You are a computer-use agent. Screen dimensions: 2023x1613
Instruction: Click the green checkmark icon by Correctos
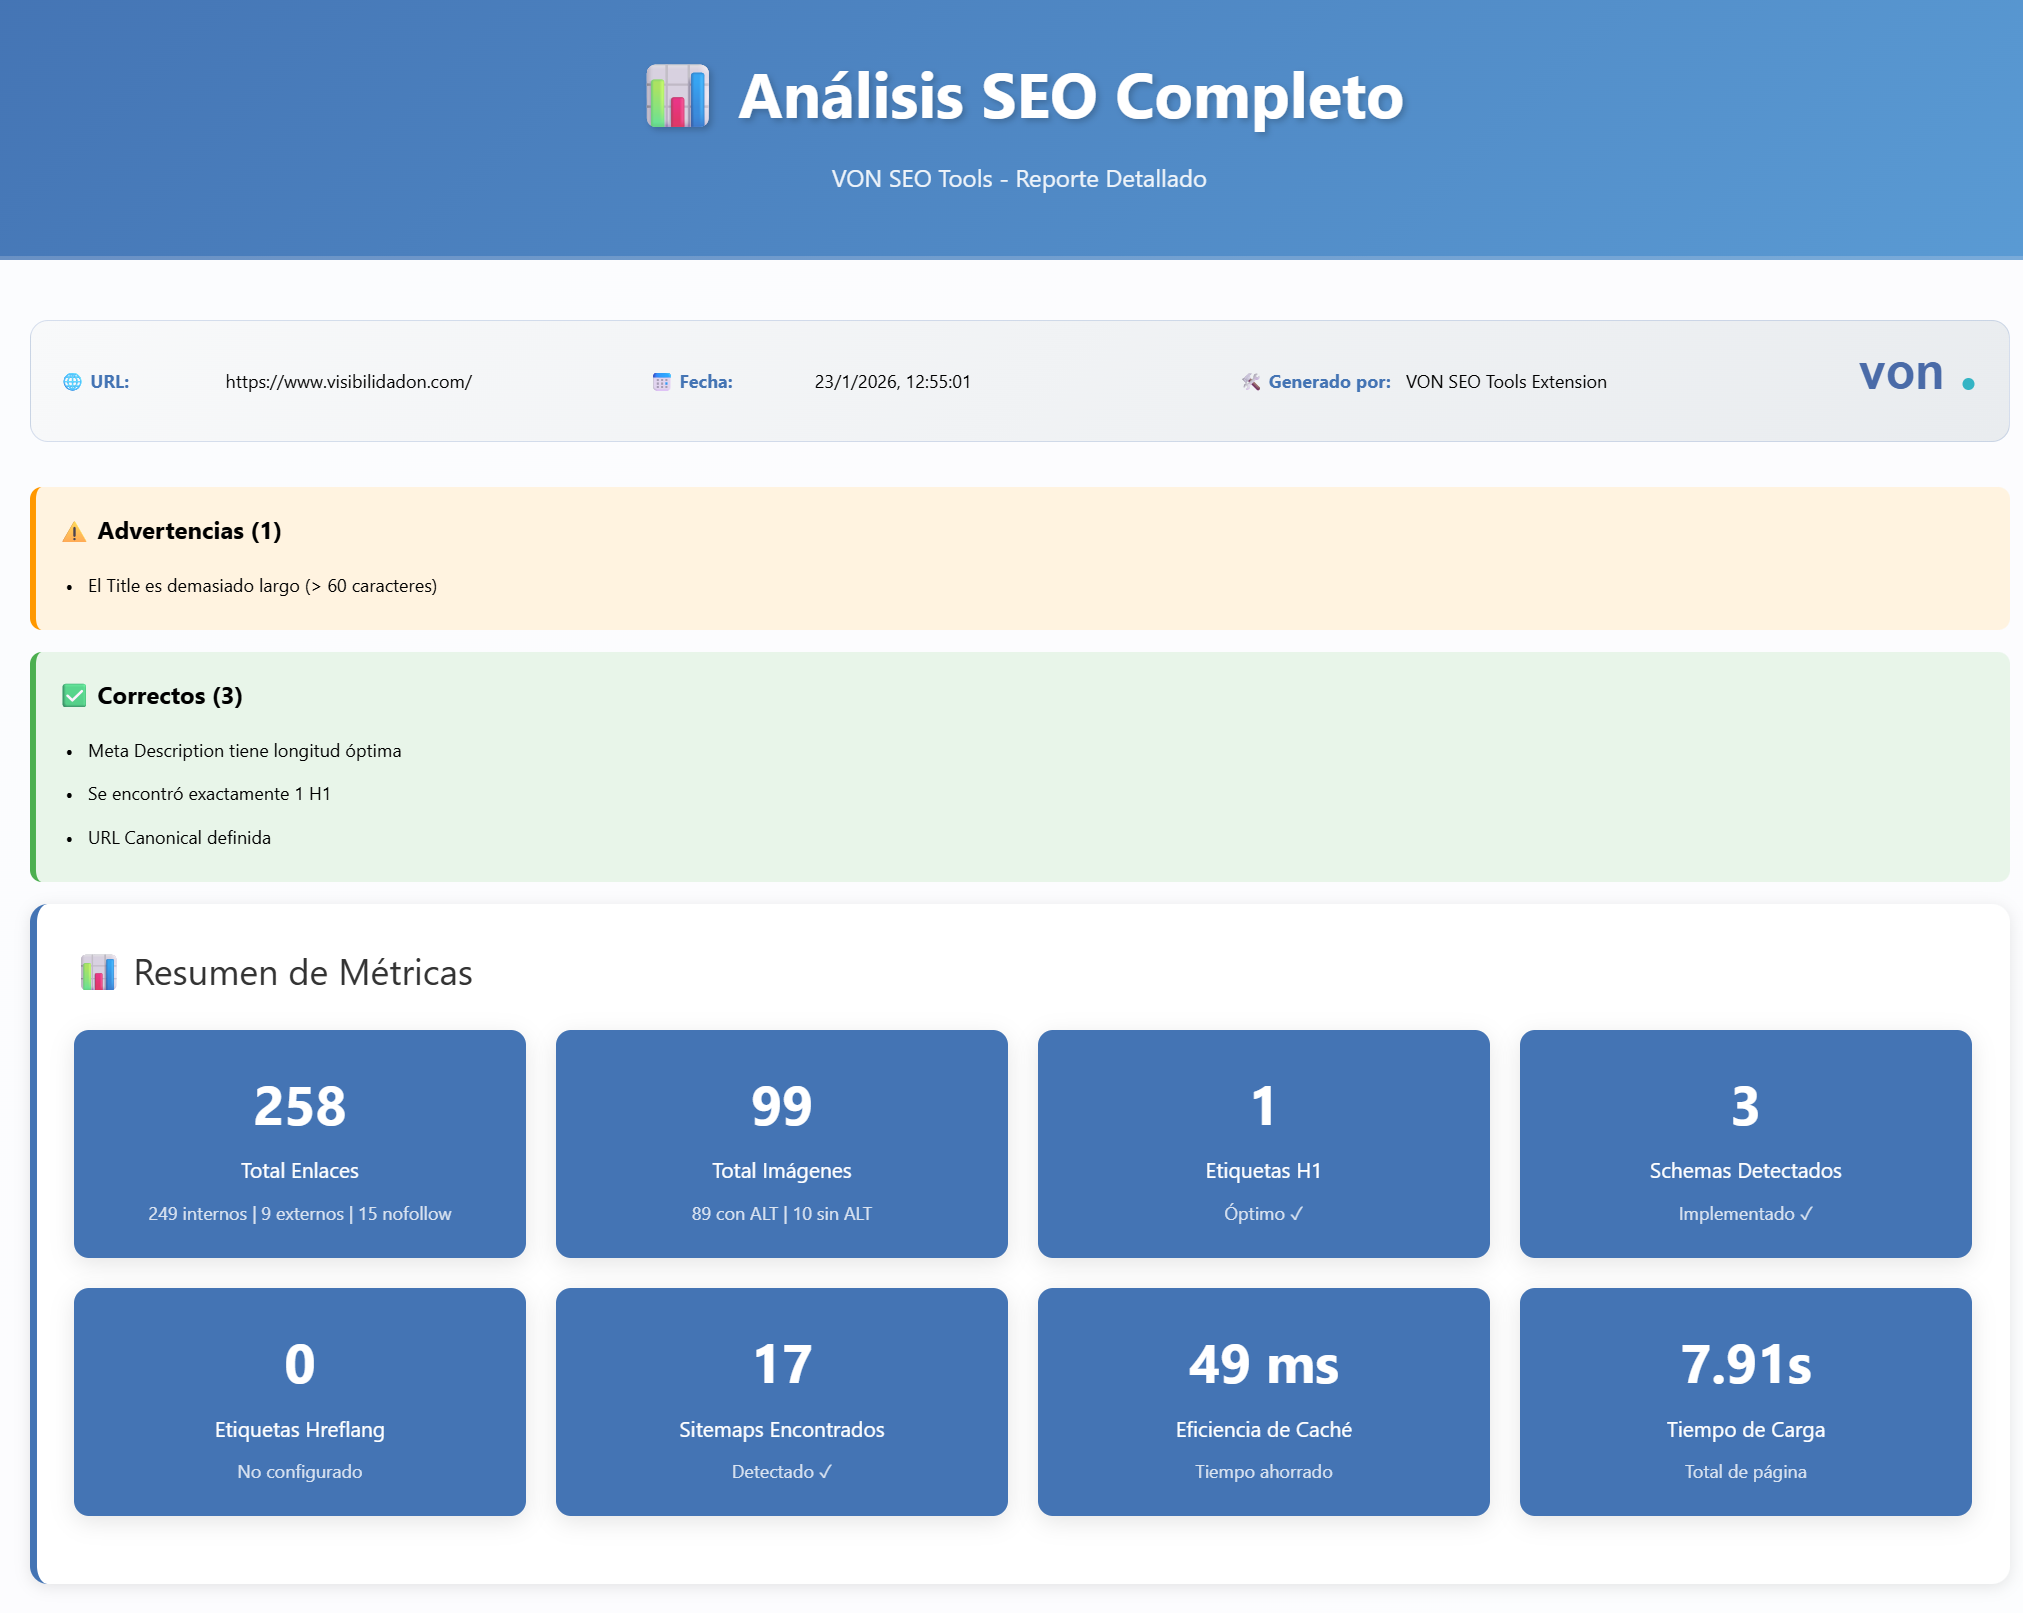pos(74,696)
